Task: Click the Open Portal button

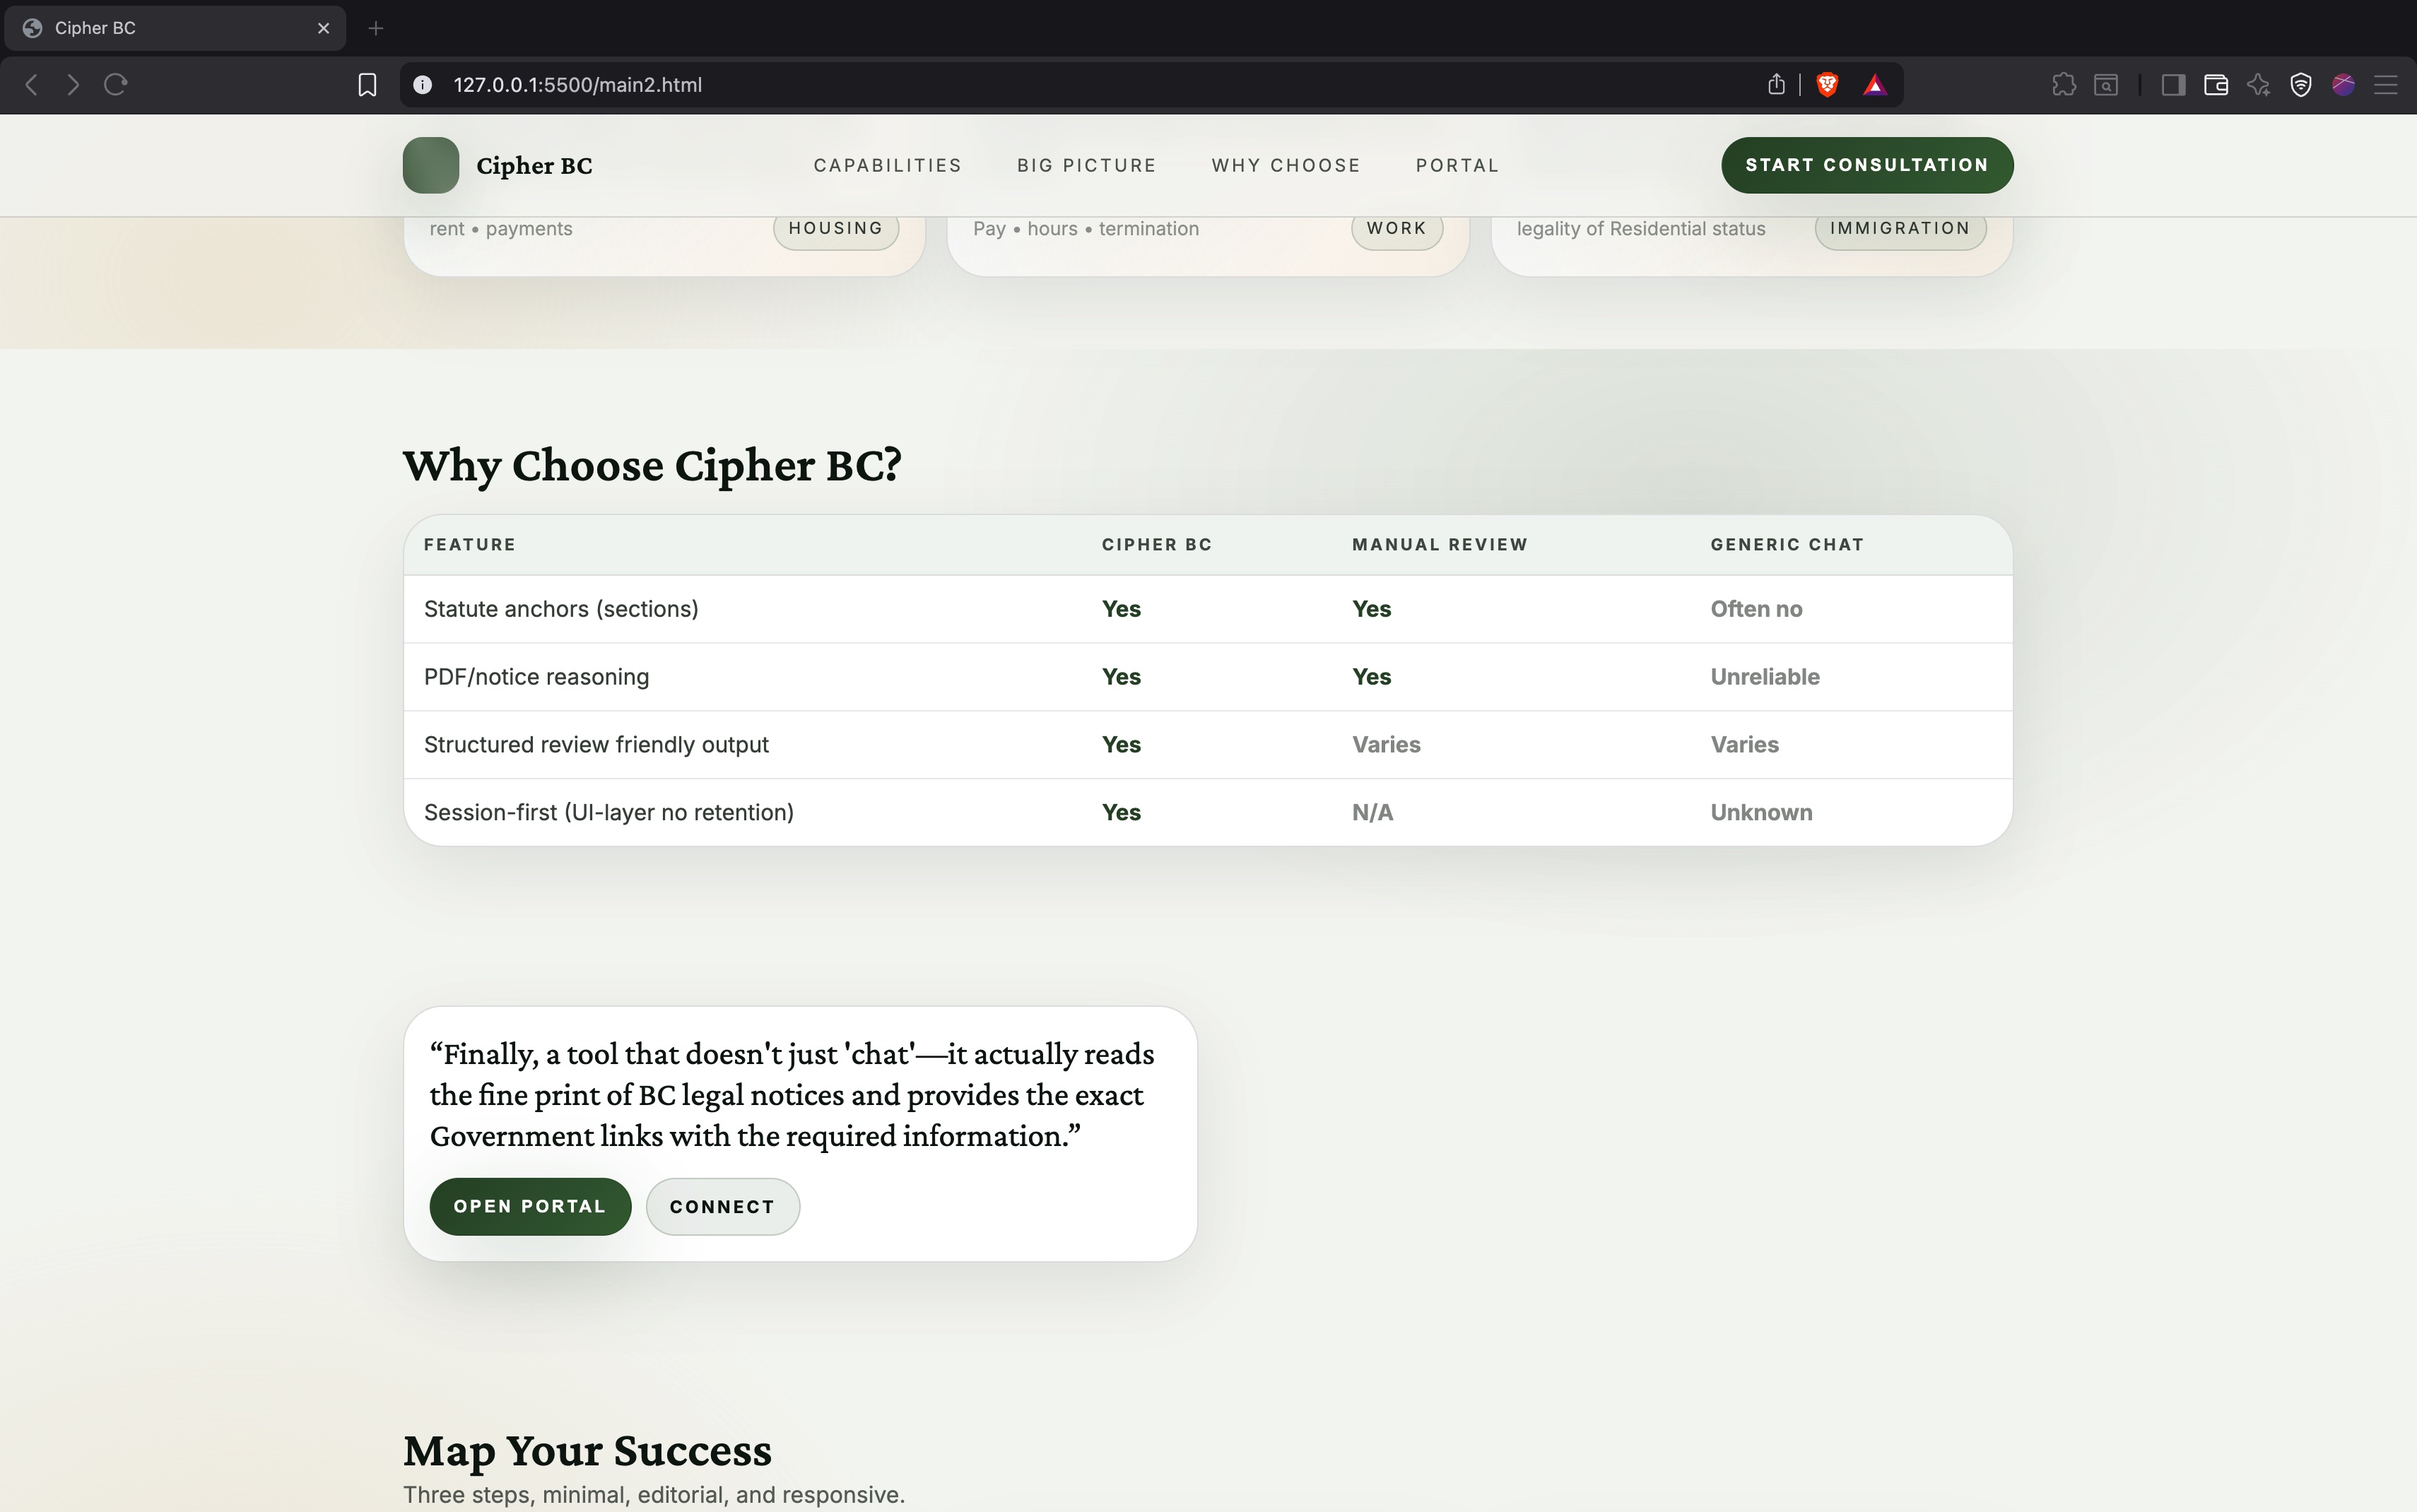Action: point(530,1206)
